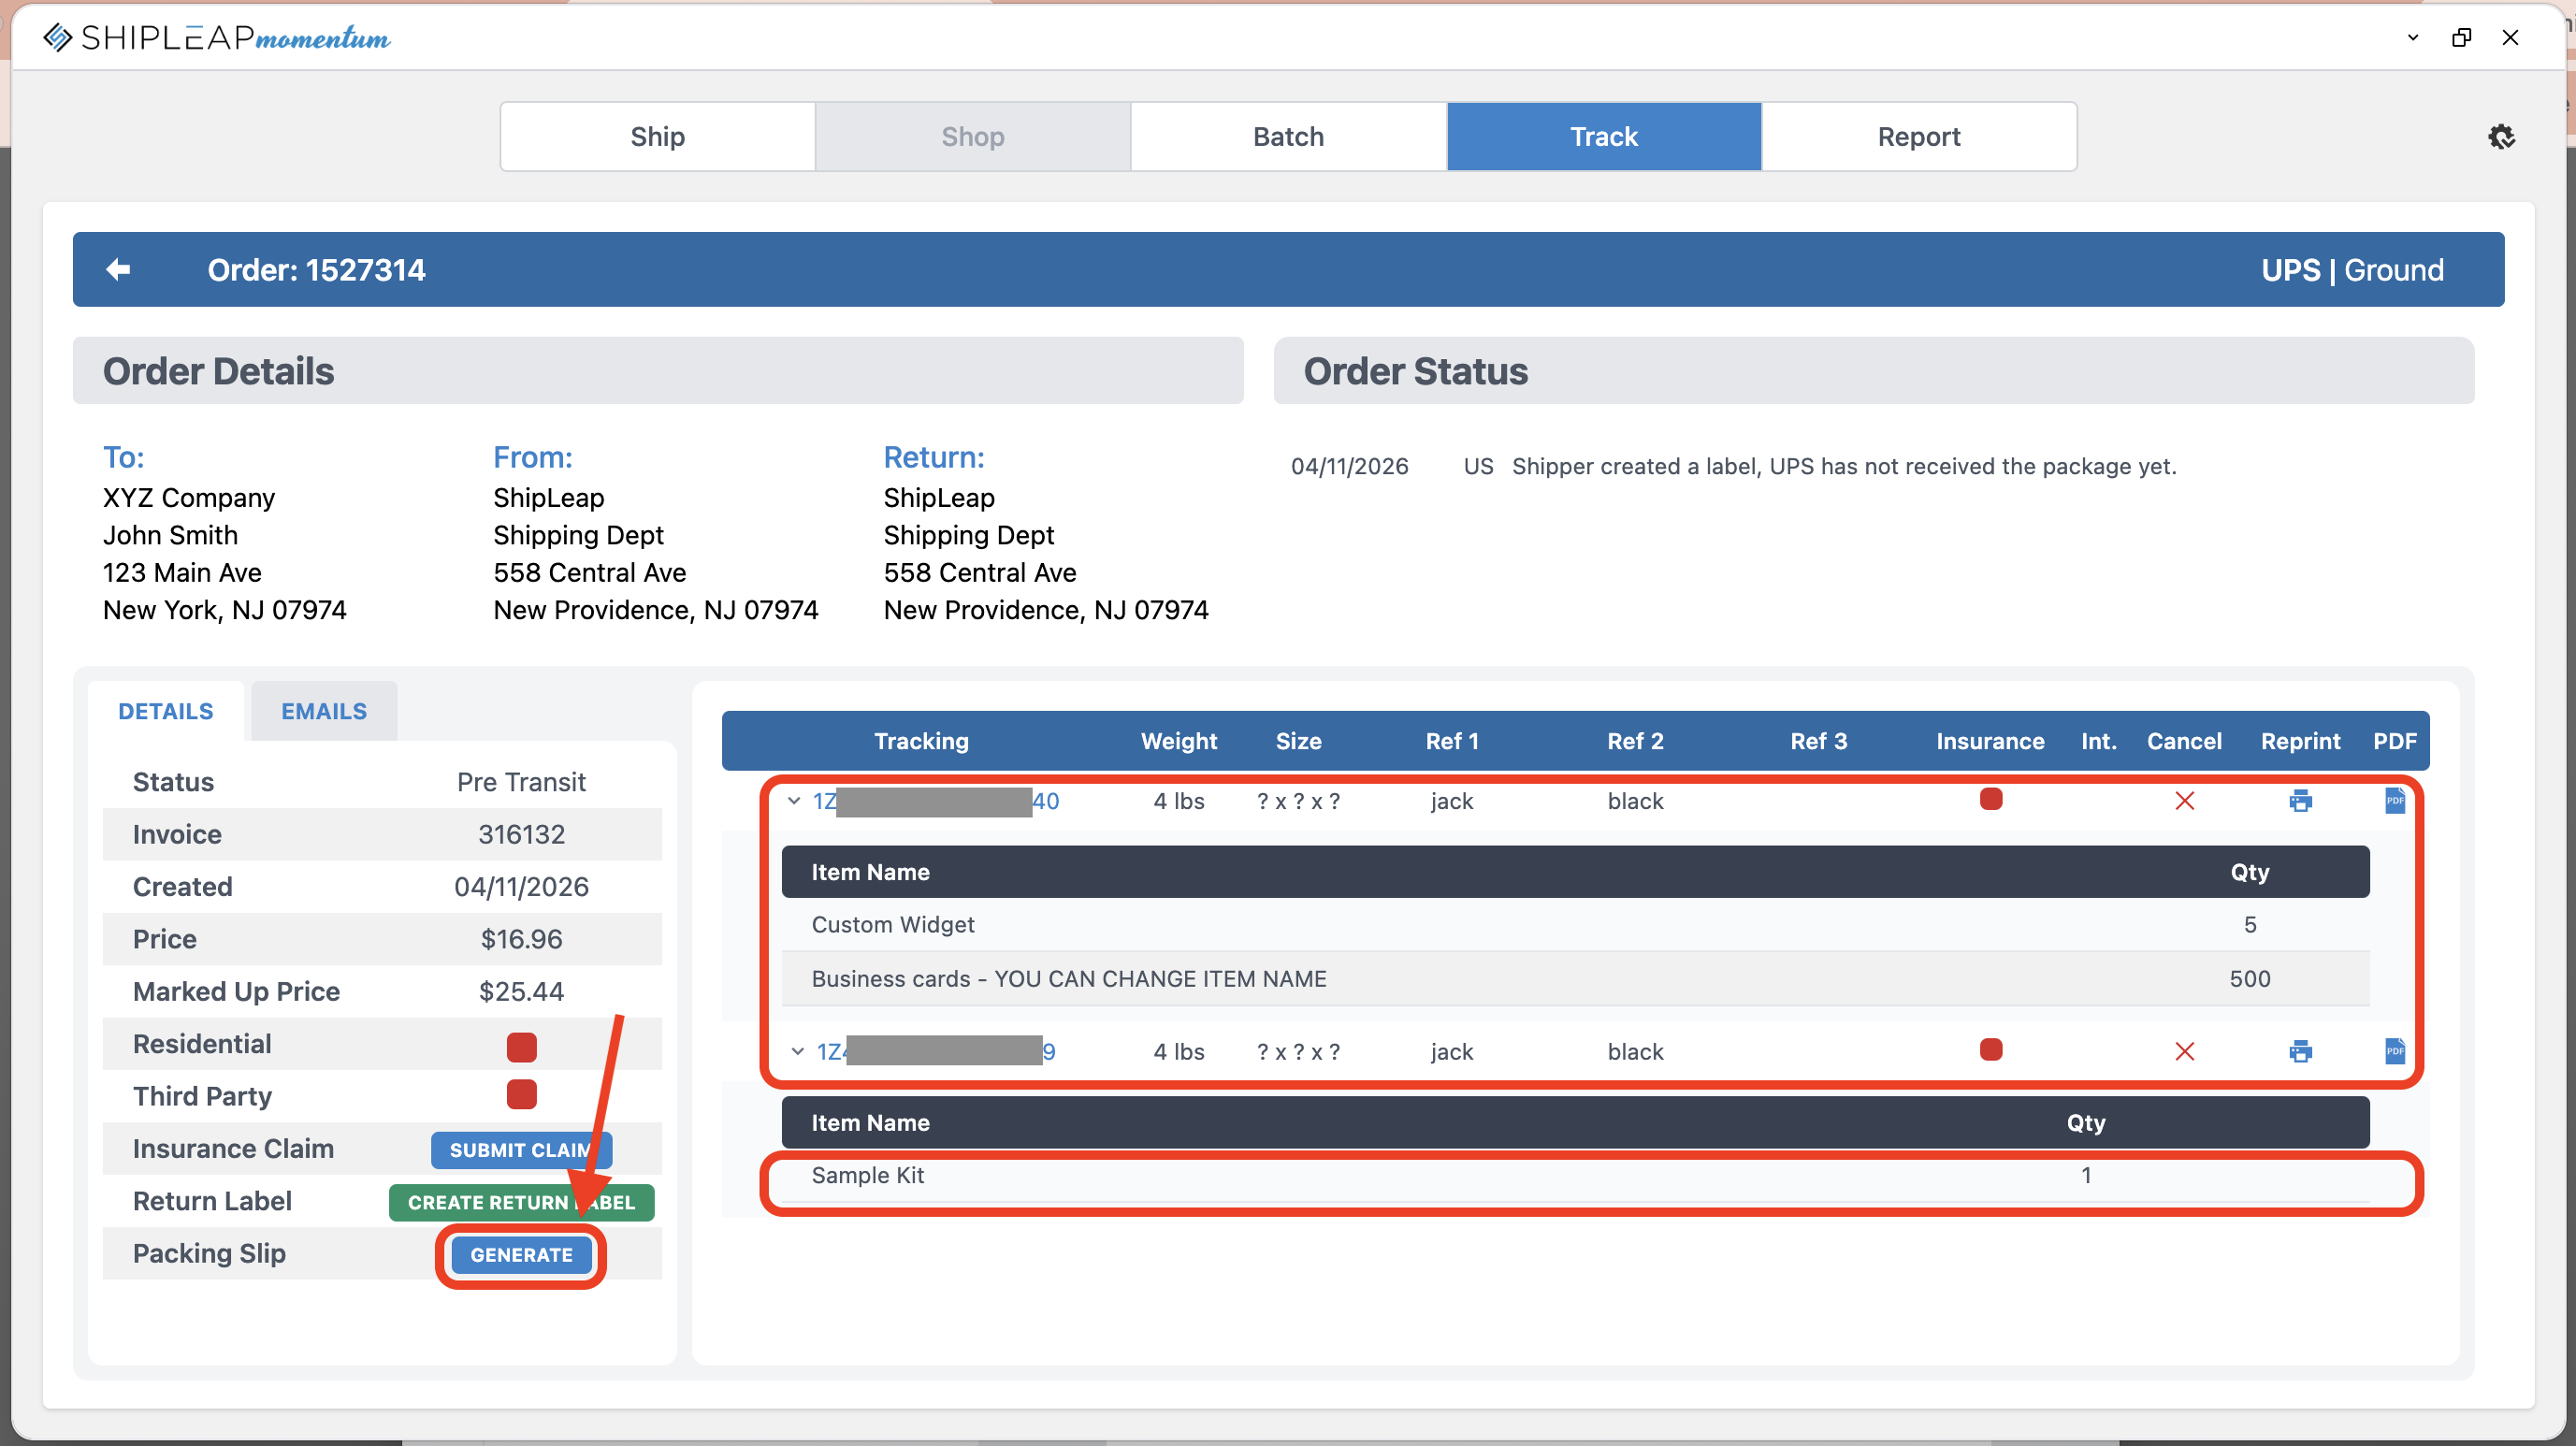Open the window dropdown chevron in title bar
This screenshot has width=2576, height=1446.
click(x=2412, y=38)
